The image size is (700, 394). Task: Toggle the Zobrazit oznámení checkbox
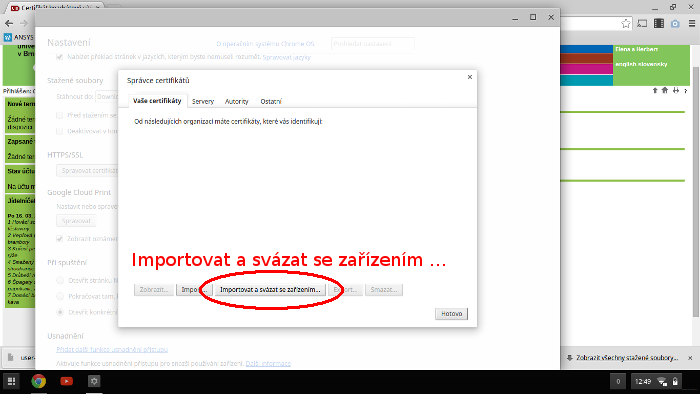pos(59,239)
